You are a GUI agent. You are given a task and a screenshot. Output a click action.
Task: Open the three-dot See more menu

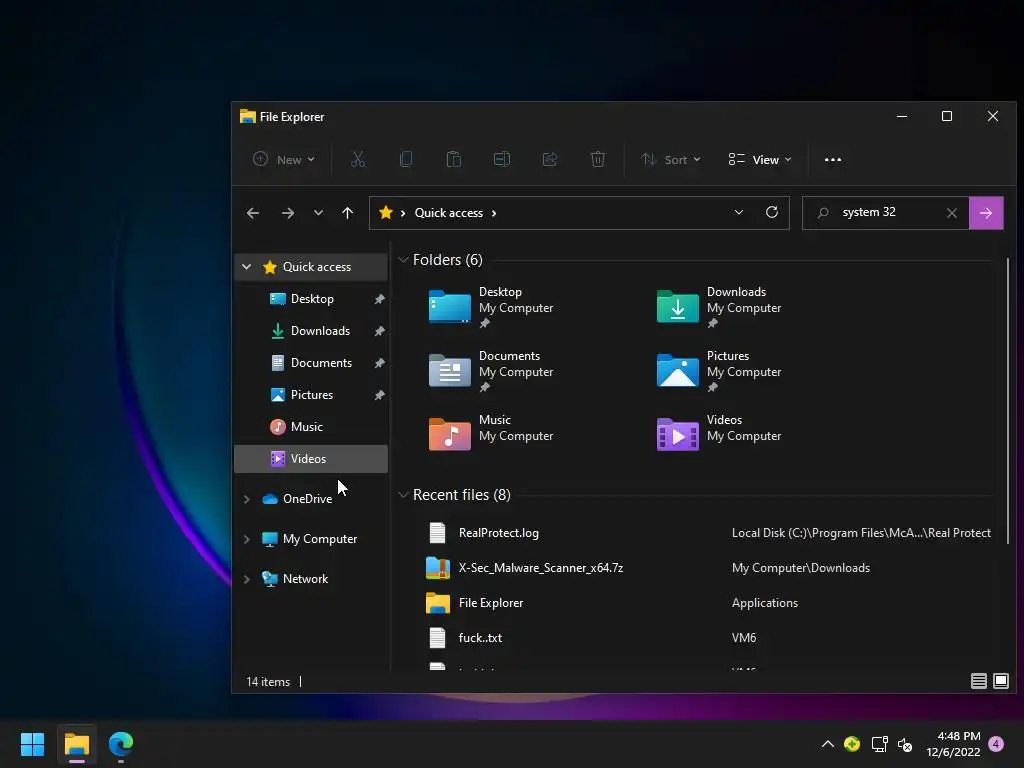[833, 160]
